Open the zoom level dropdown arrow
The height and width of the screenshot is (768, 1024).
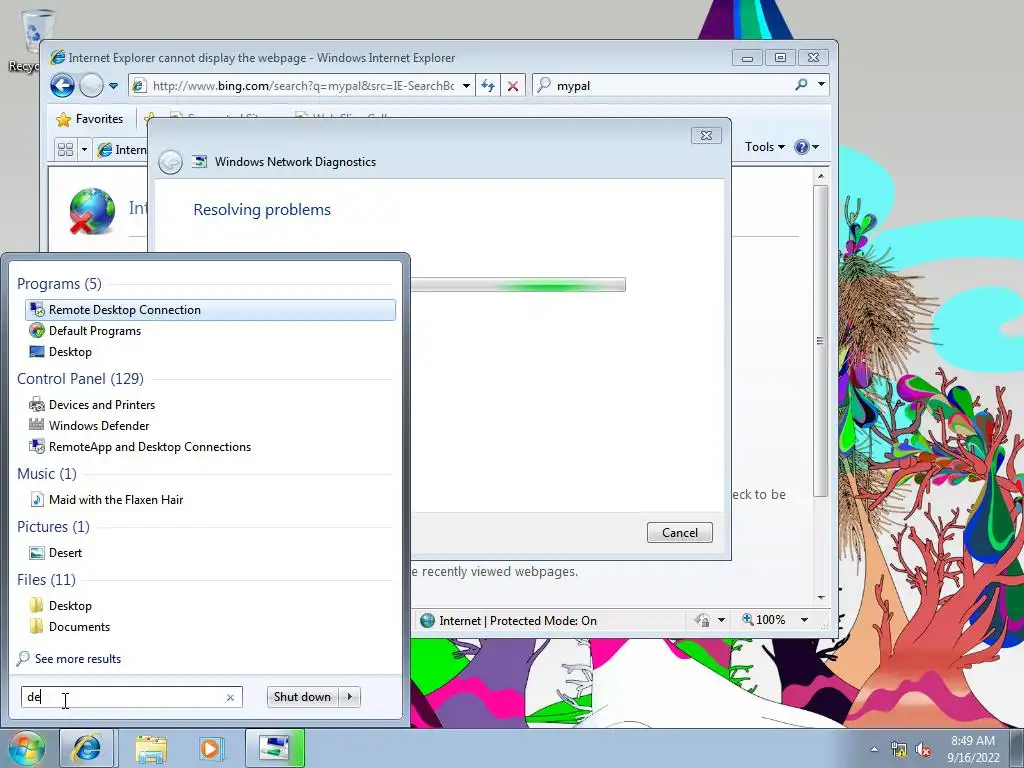[x=805, y=620]
